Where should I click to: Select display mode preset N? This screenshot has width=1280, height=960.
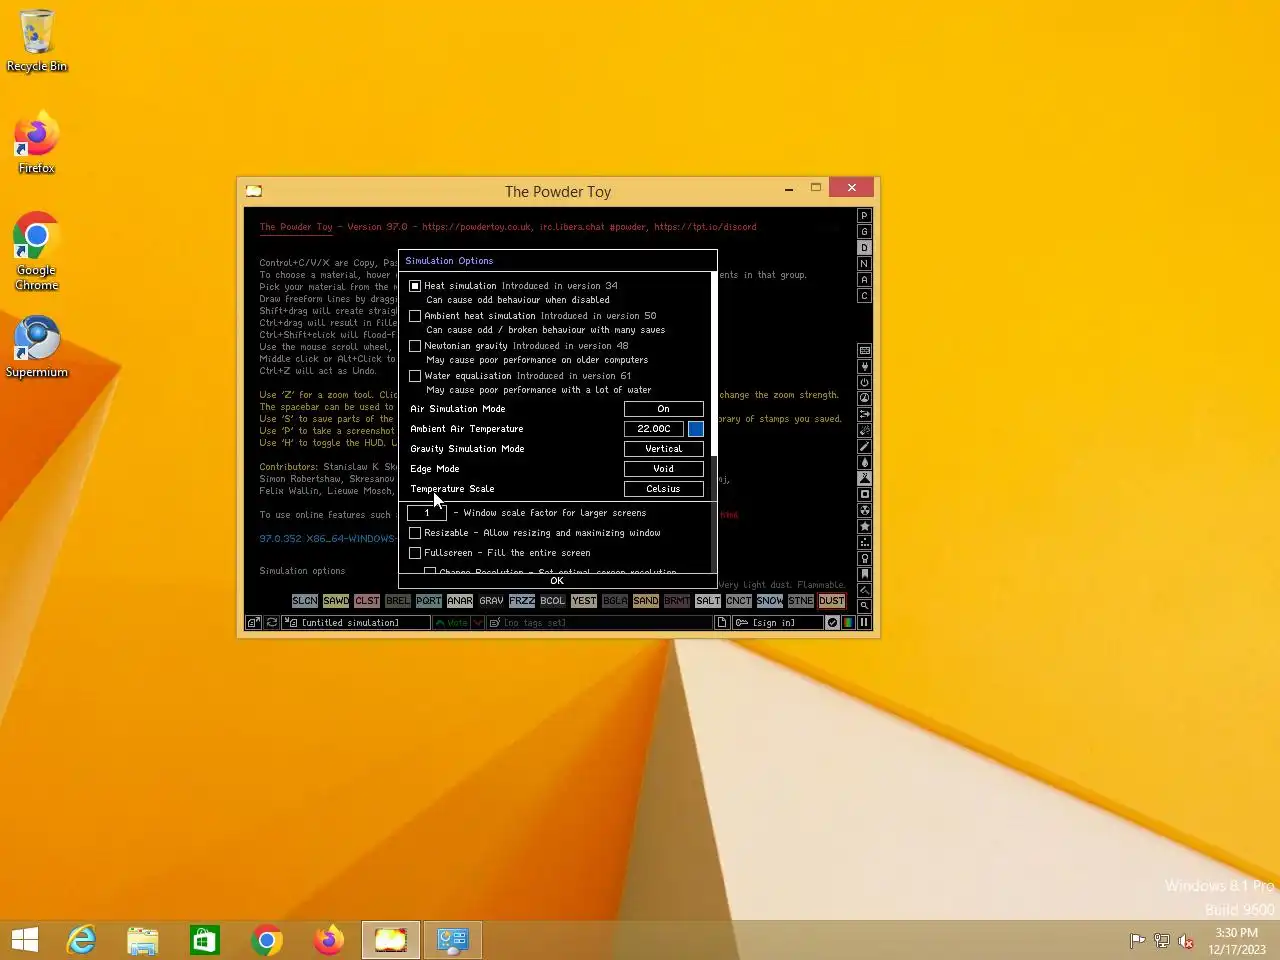tap(865, 264)
